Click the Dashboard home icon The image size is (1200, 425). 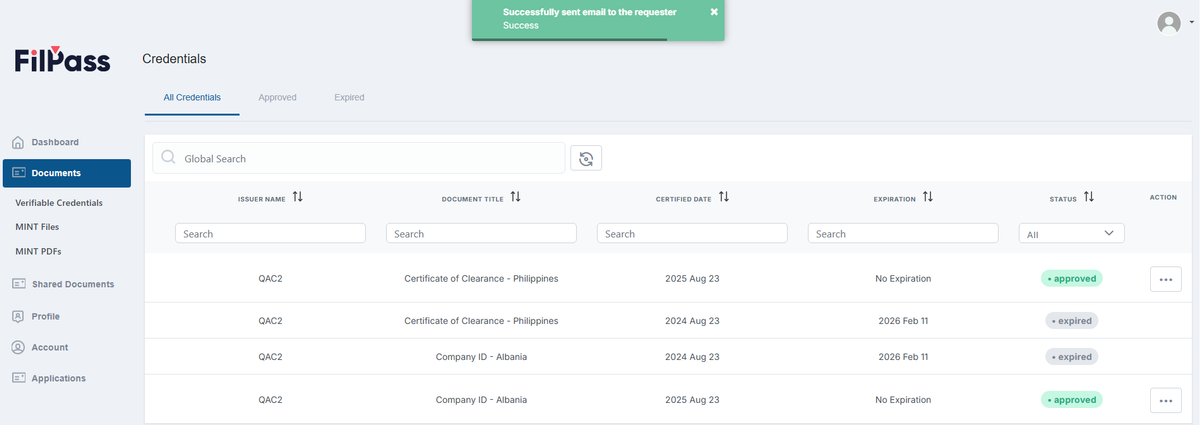pos(18,142)
